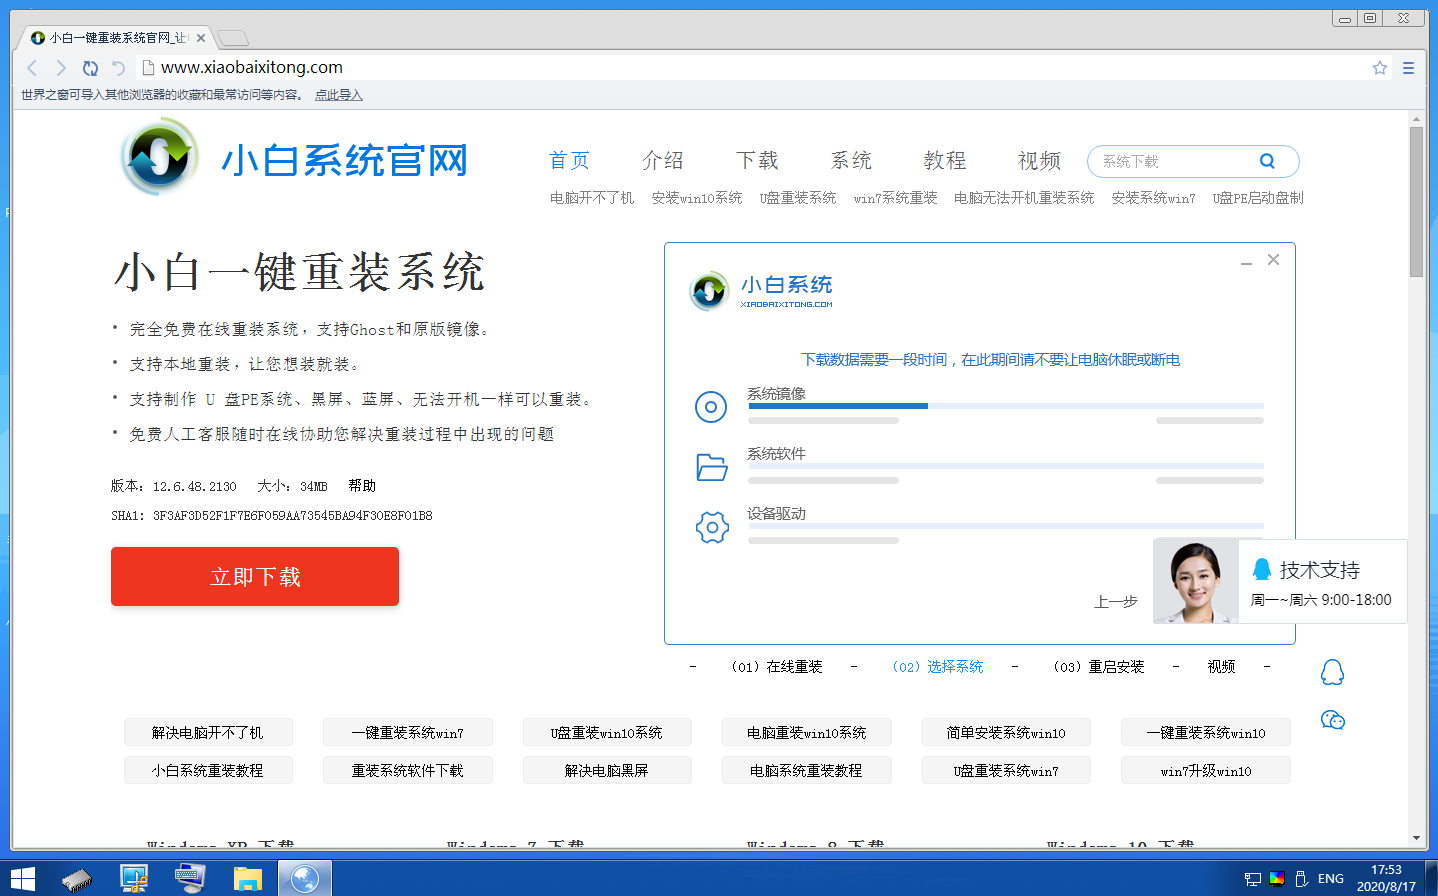Screen dimensions: 1438x896
Task: Click the browser icon on the taskbar
Action: (304, 877)
